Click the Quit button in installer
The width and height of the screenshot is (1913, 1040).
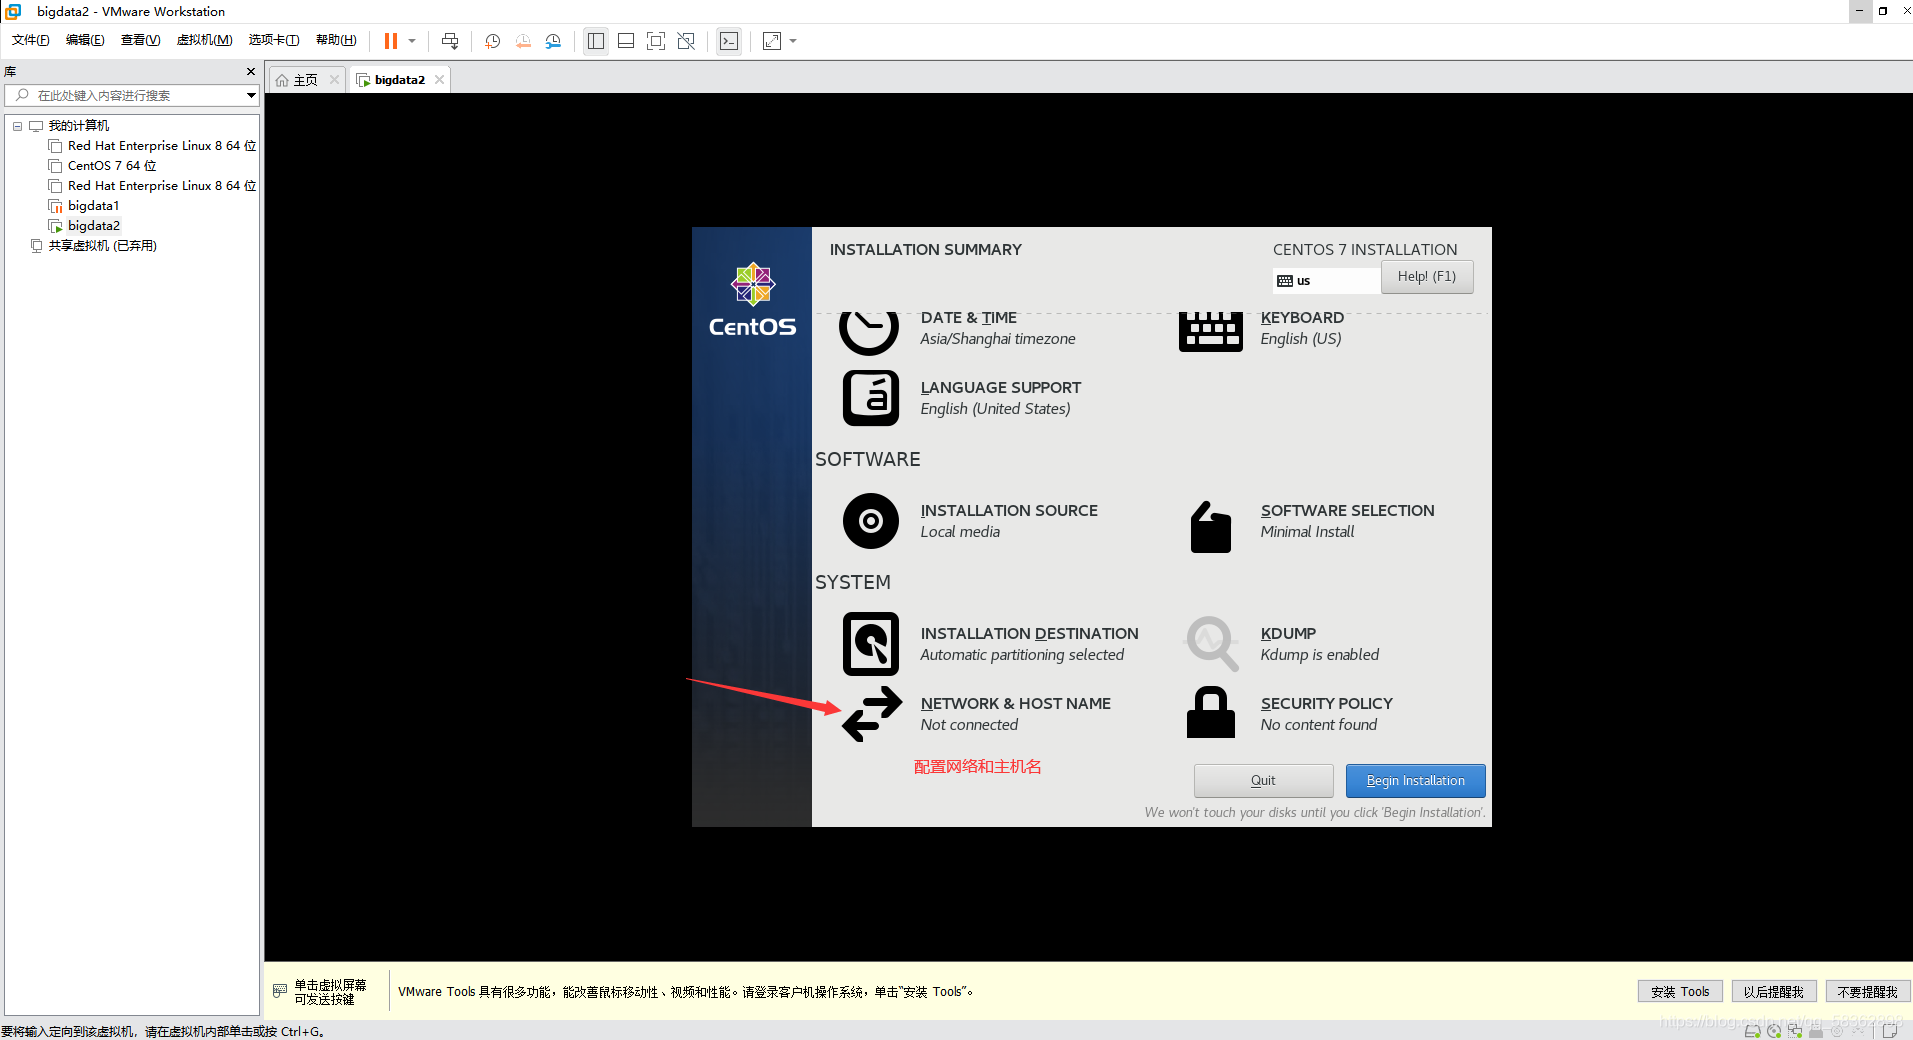[1263, 781]
